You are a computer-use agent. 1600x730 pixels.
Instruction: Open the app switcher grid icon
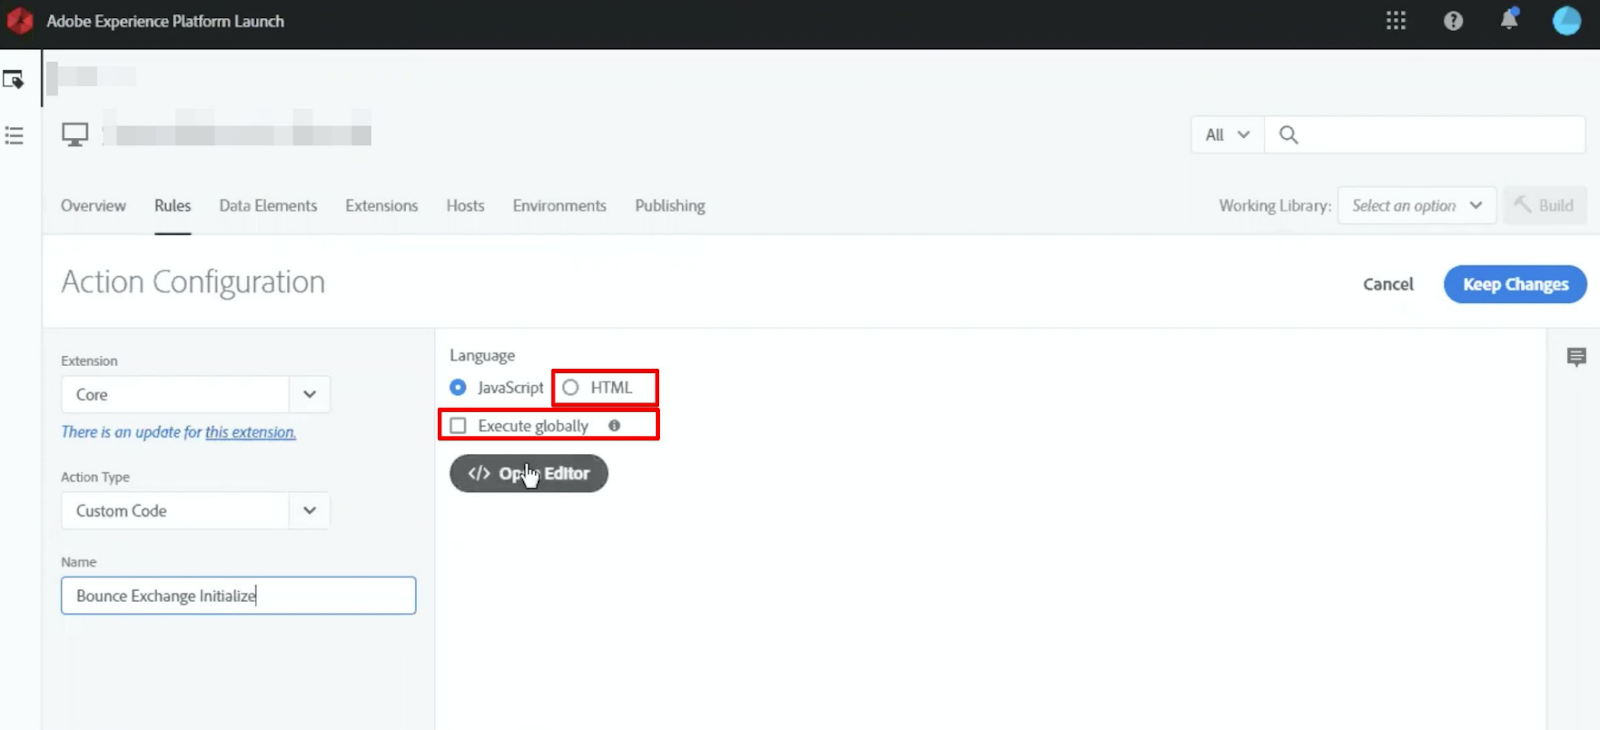(1396, 21)
